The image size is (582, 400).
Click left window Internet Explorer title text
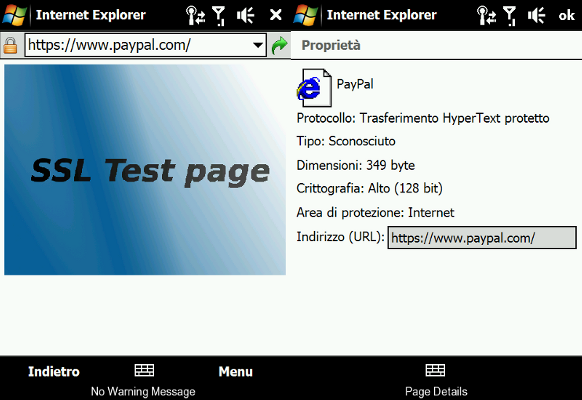click(91, 15)
